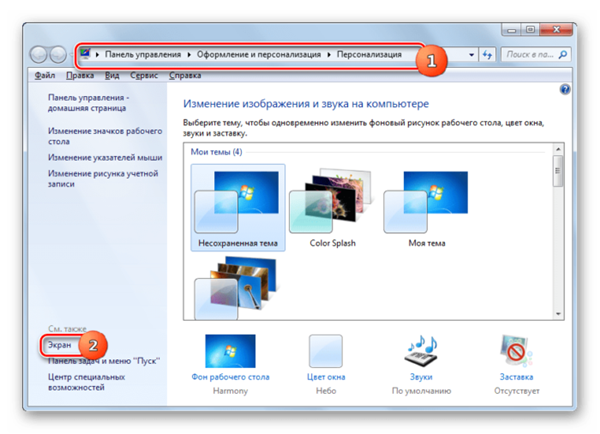
Task: Click the Control Panel icon in address bar
Action: tap(85, 54)
